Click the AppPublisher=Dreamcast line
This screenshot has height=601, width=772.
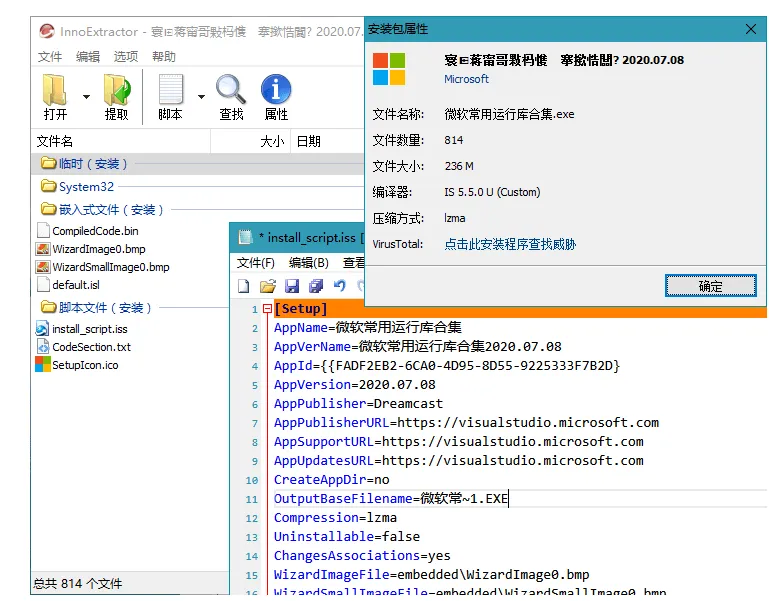[x=358, y=404]
